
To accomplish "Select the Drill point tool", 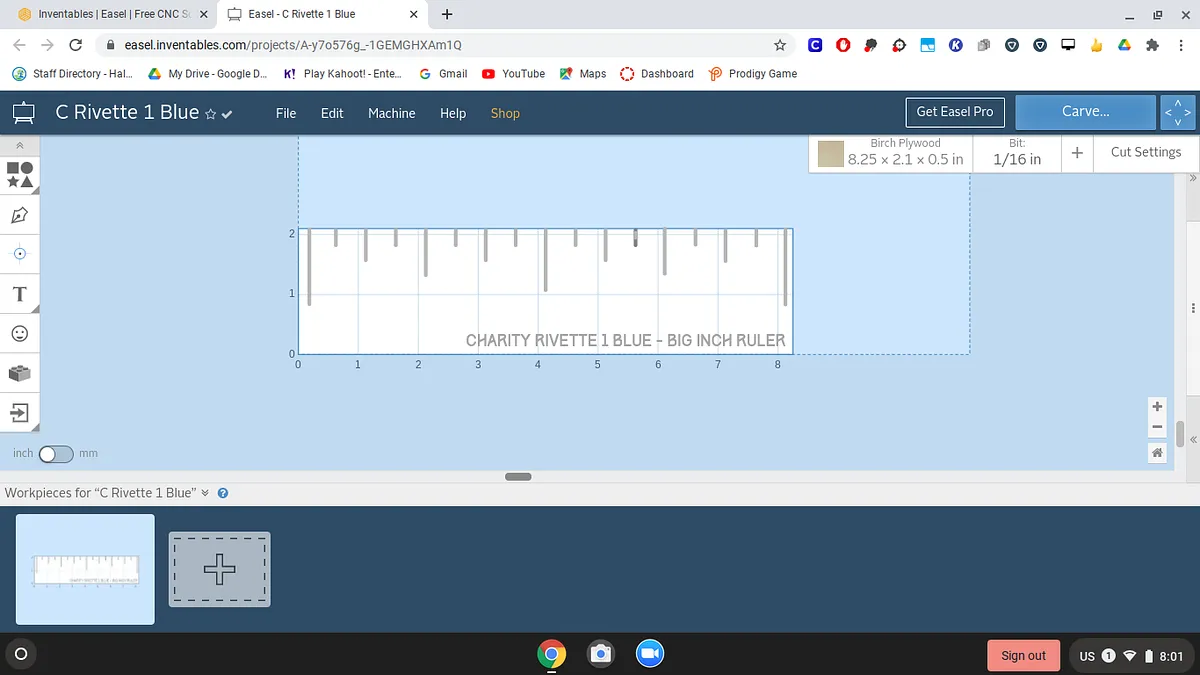I will 20,254.
